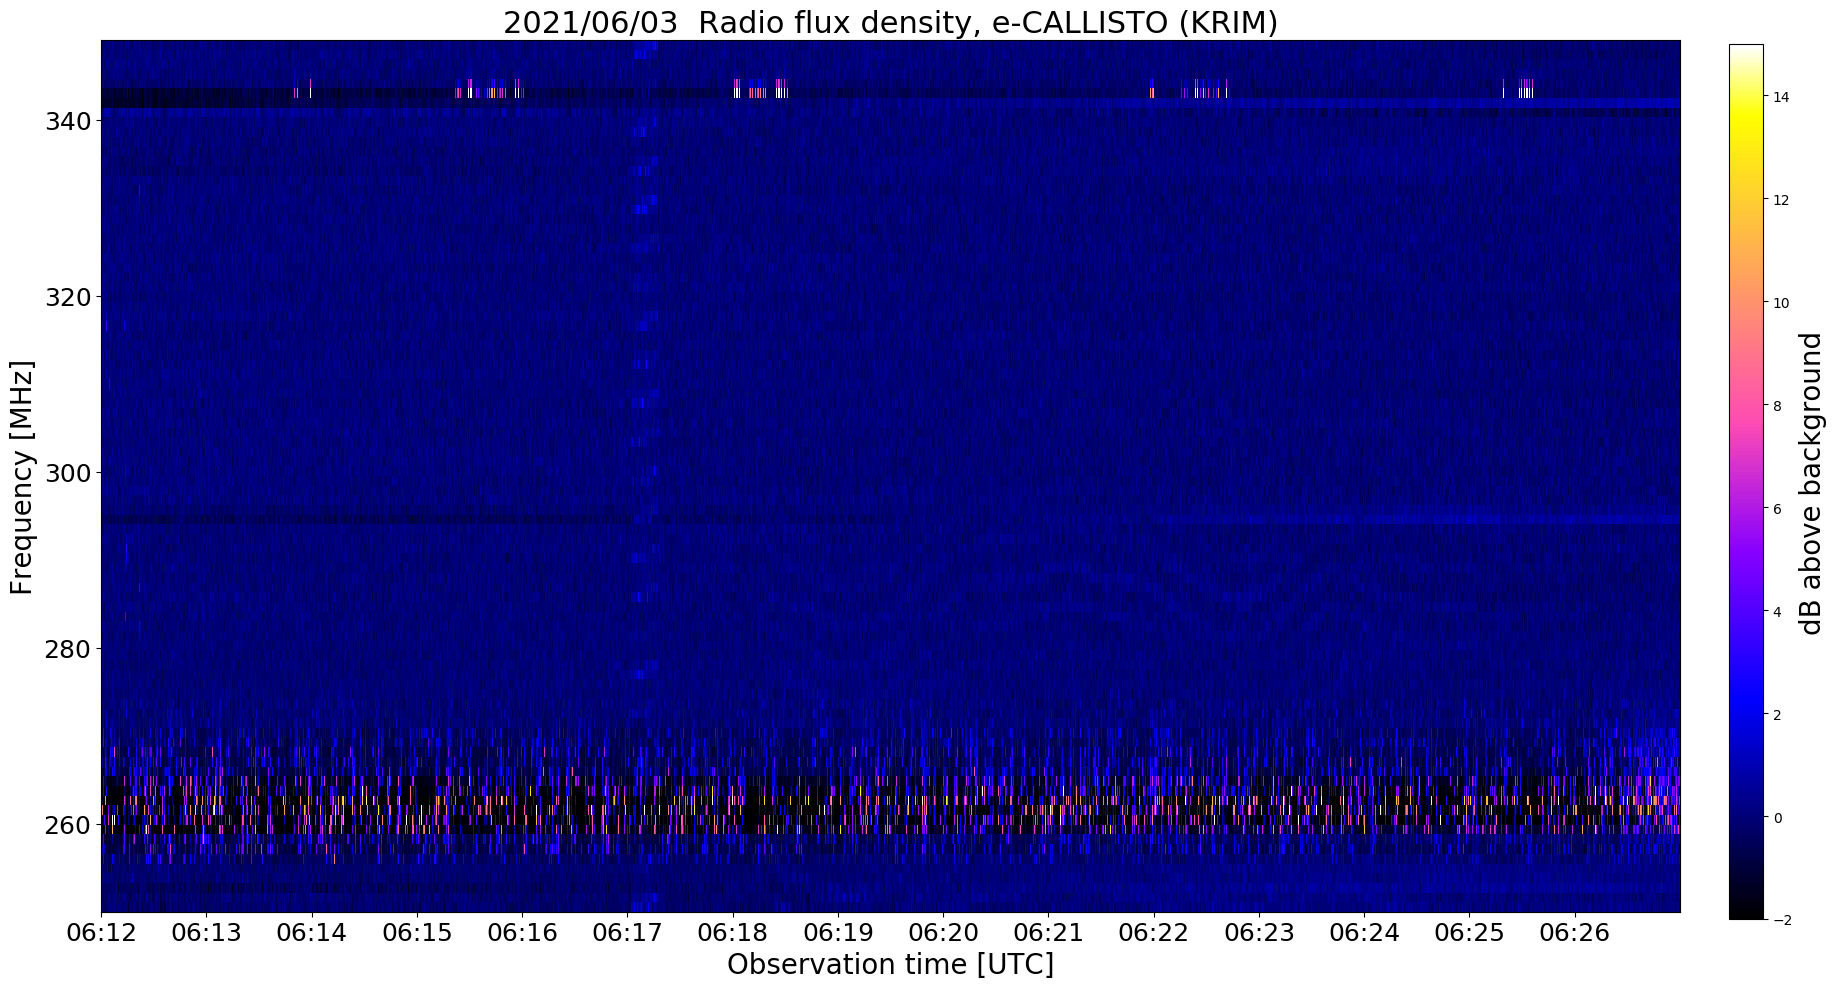This screenshot has height=989, width=1836.
Task: Click the 06:24 time tick label
Action: (x=1364, y=933)
